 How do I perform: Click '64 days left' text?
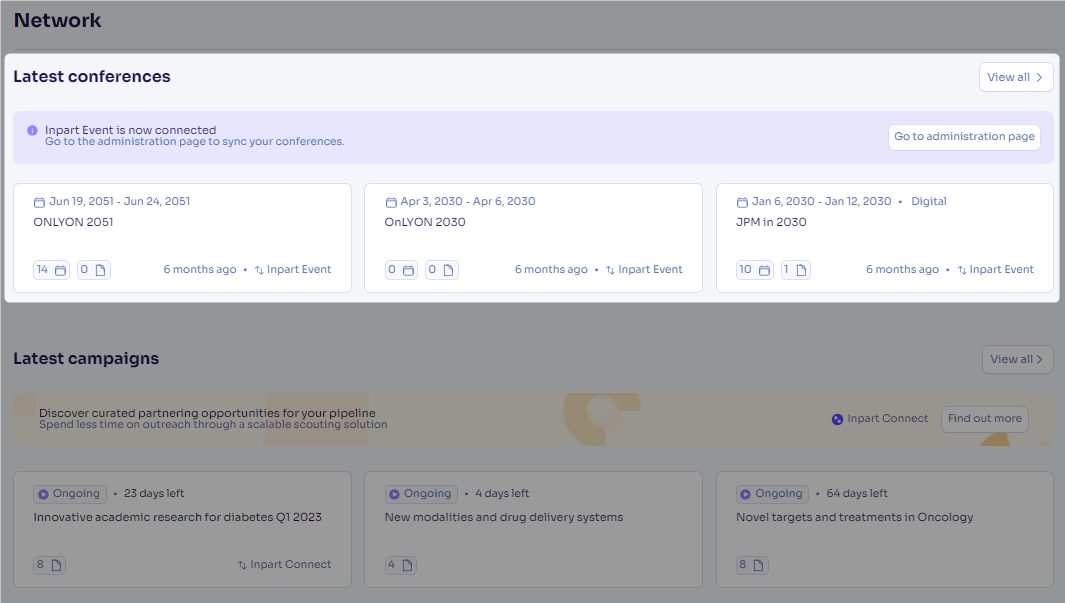pos(857,494)
